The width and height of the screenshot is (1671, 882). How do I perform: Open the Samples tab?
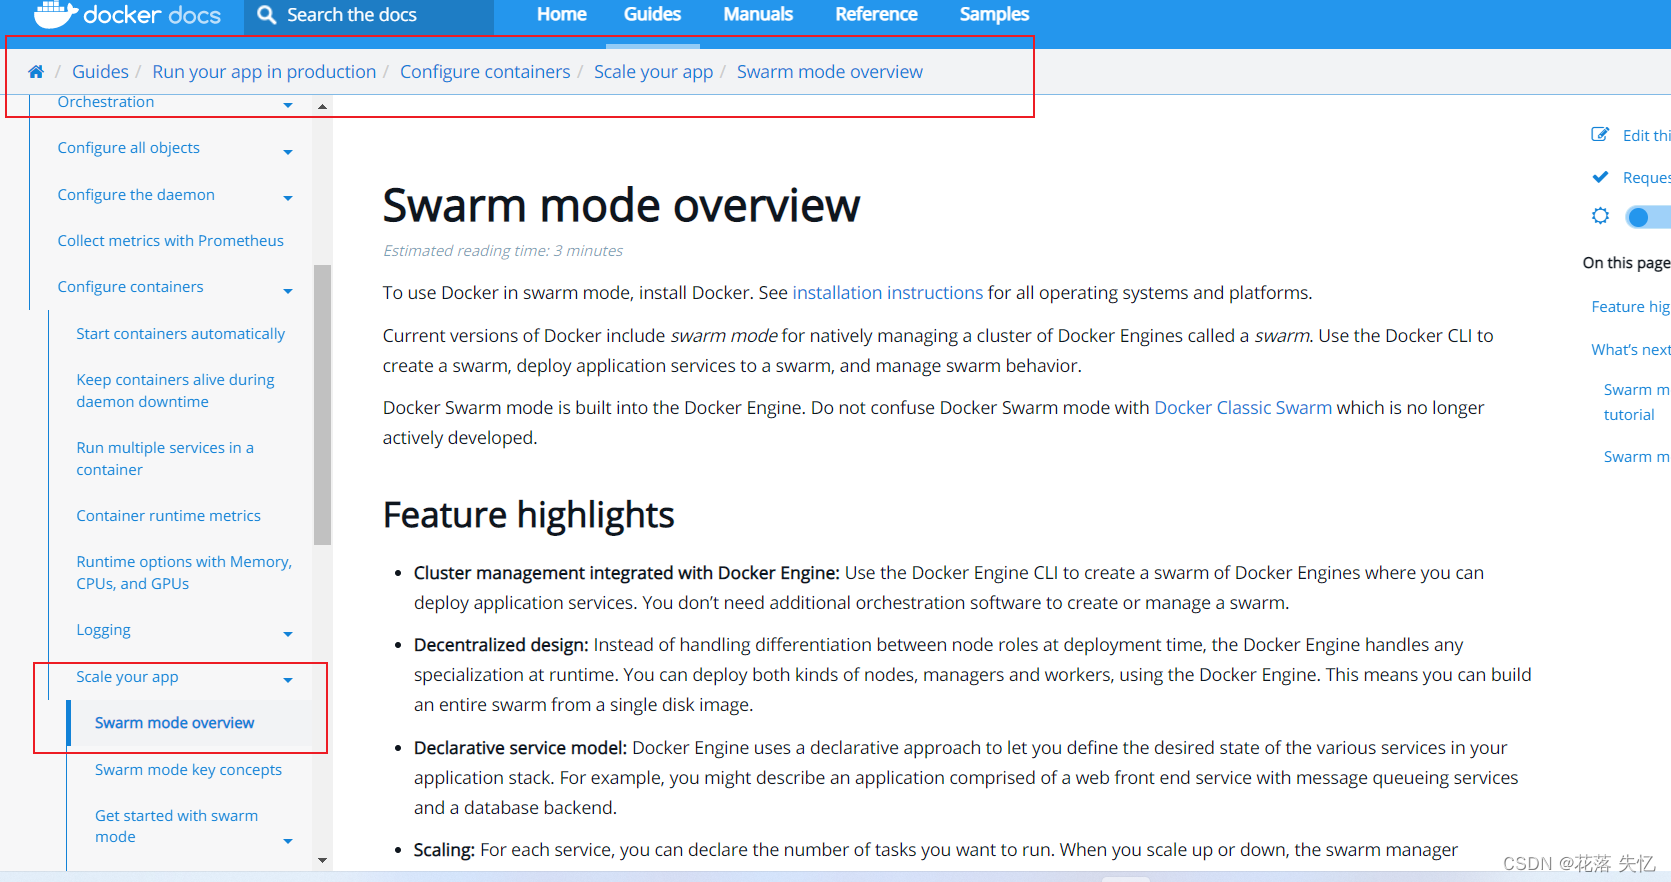[x=994, y=15]
